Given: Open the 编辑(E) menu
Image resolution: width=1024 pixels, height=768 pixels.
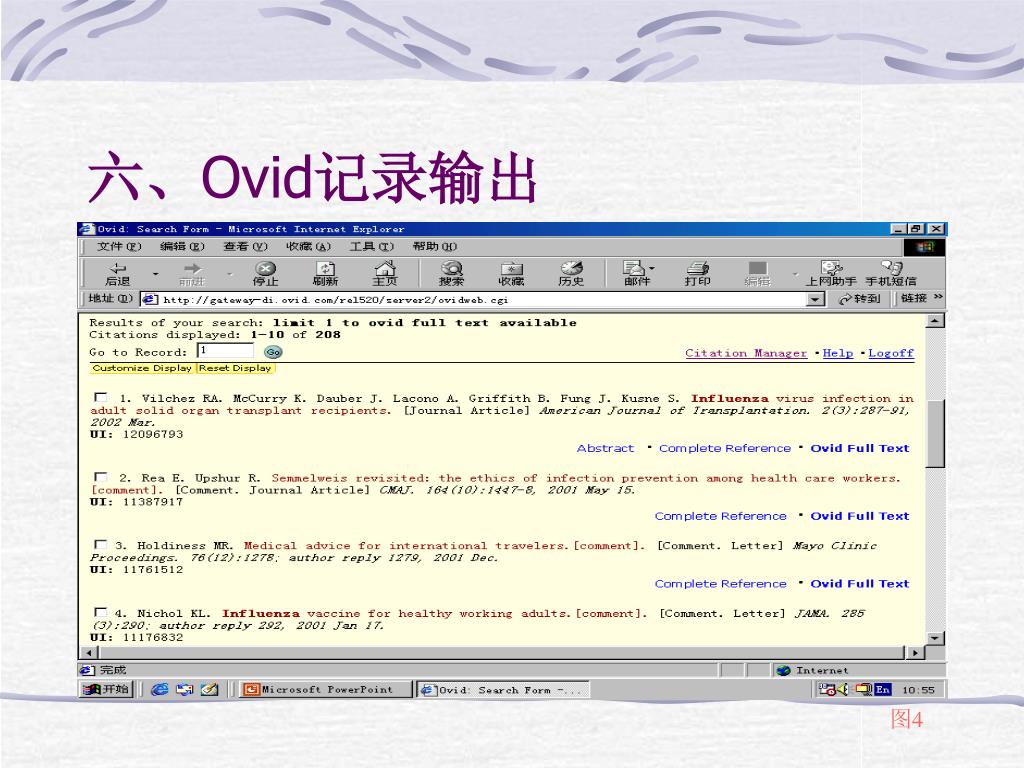Looking at the screenshot, I should [x=182, y=247].
